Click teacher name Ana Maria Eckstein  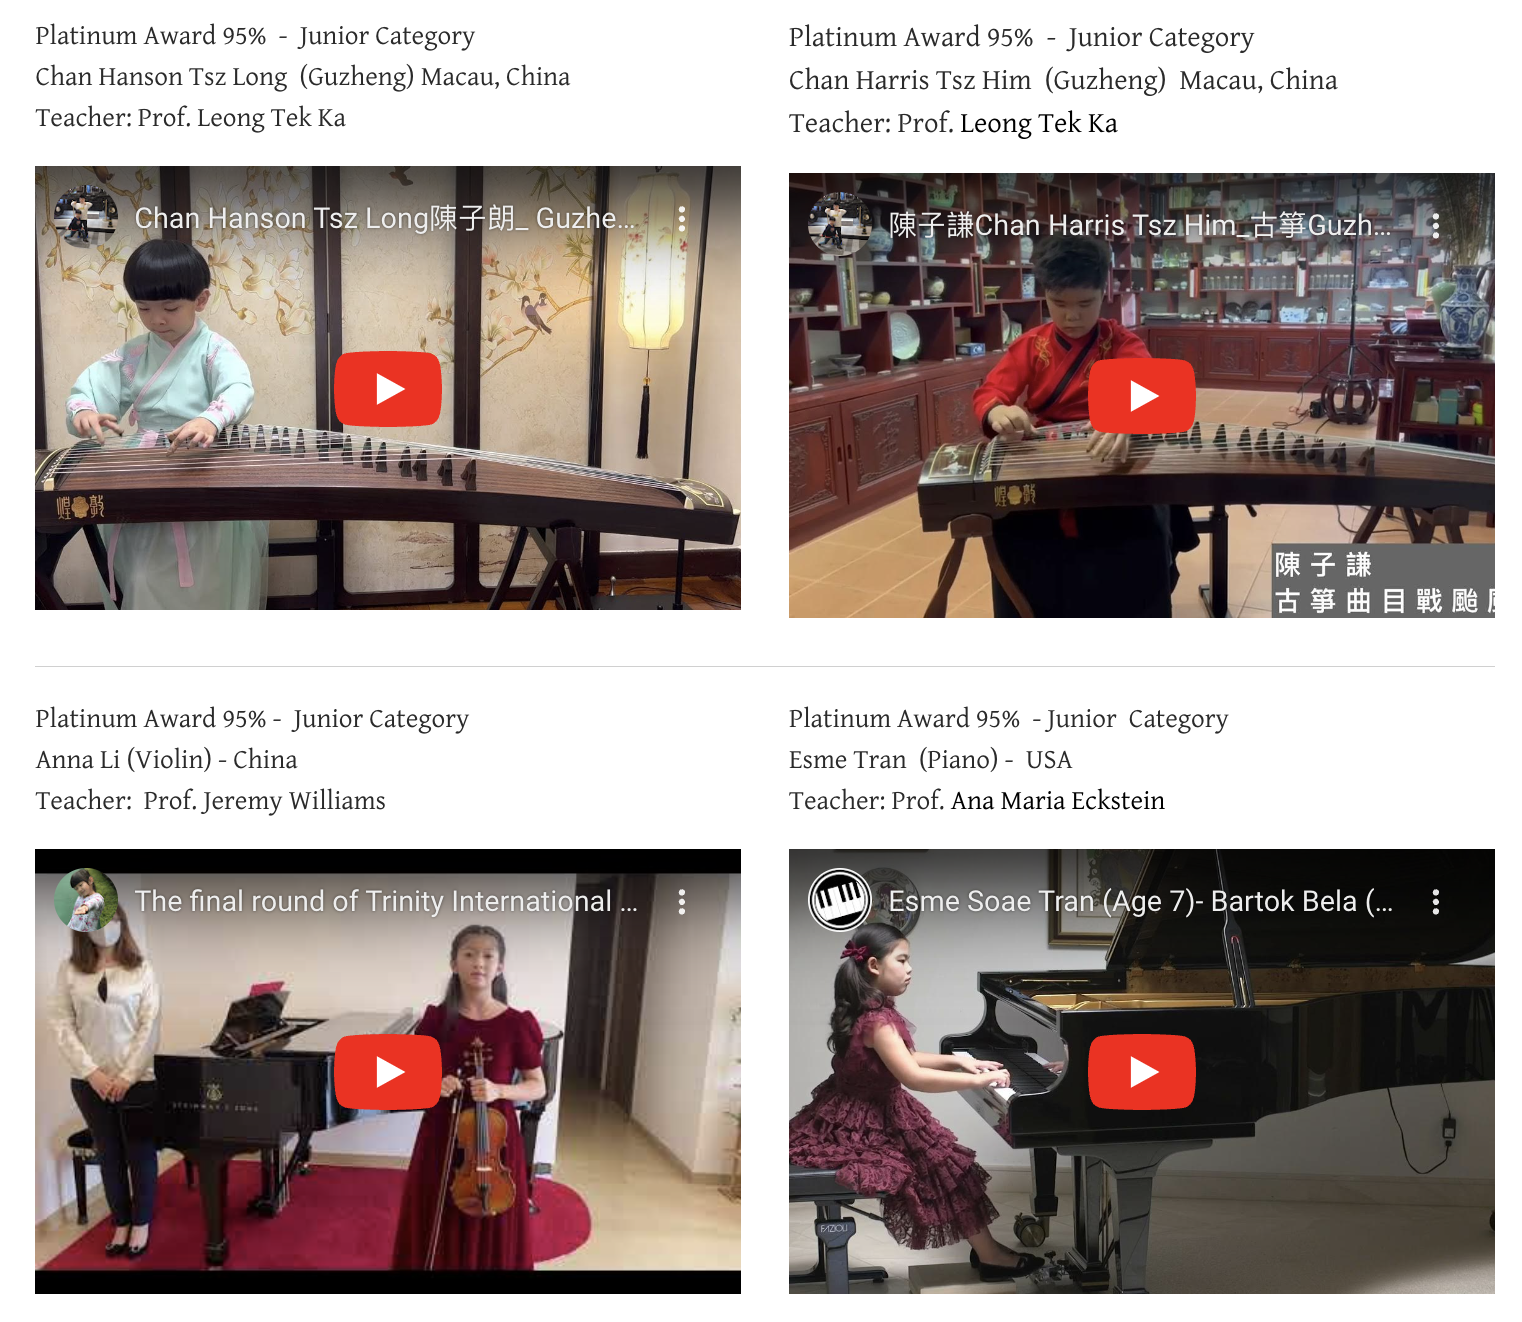tap(1058, 801)
